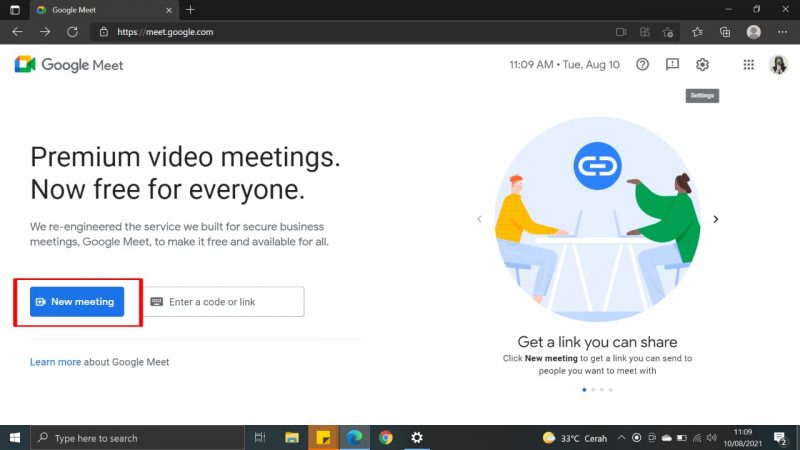Open a new browser tab
Image resolution: width=800 pixels, height=450 pixels.
(x=190, y=10)
